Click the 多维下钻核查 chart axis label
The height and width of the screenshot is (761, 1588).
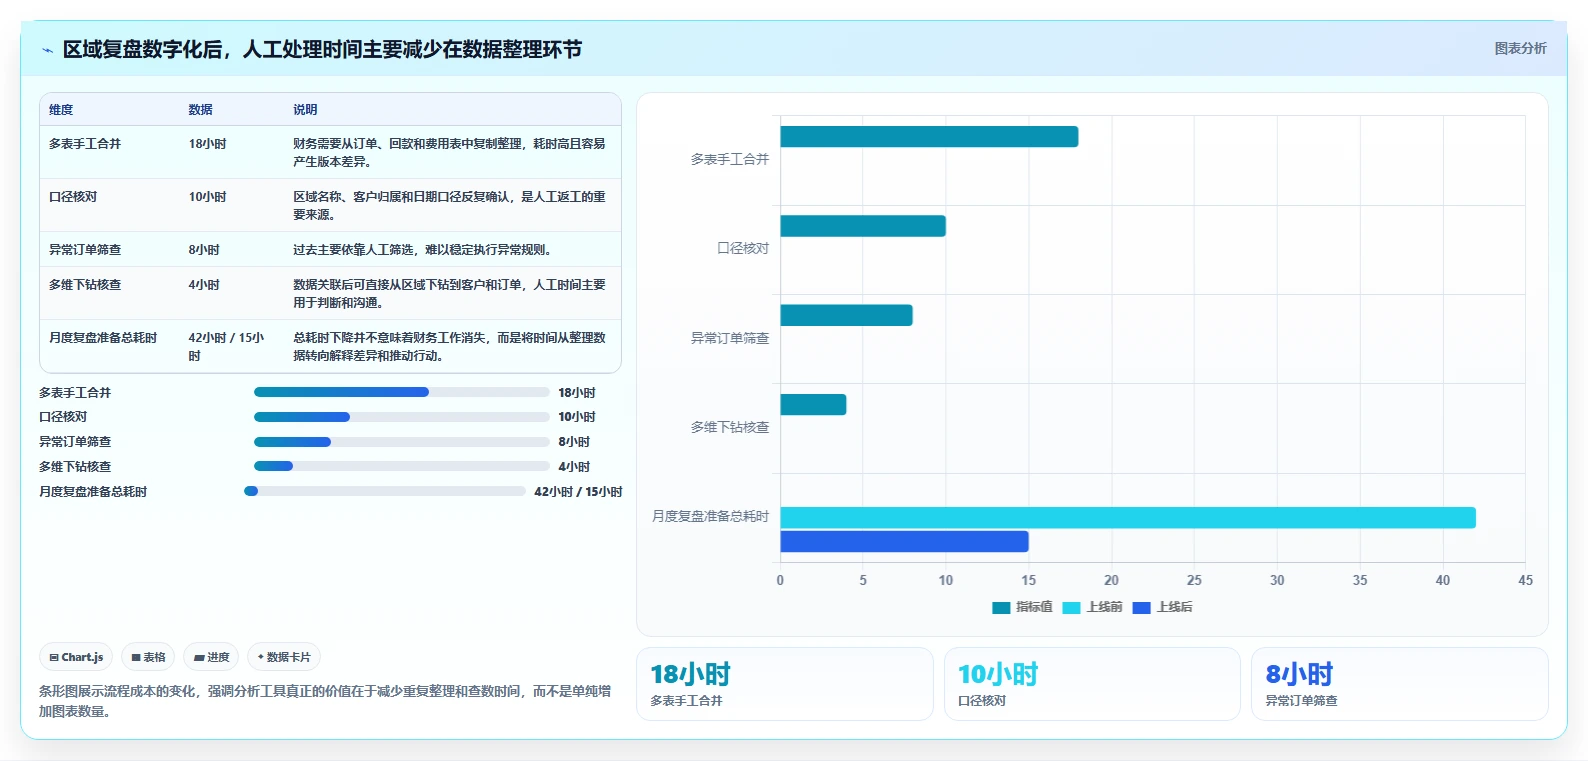pos(730,427)
